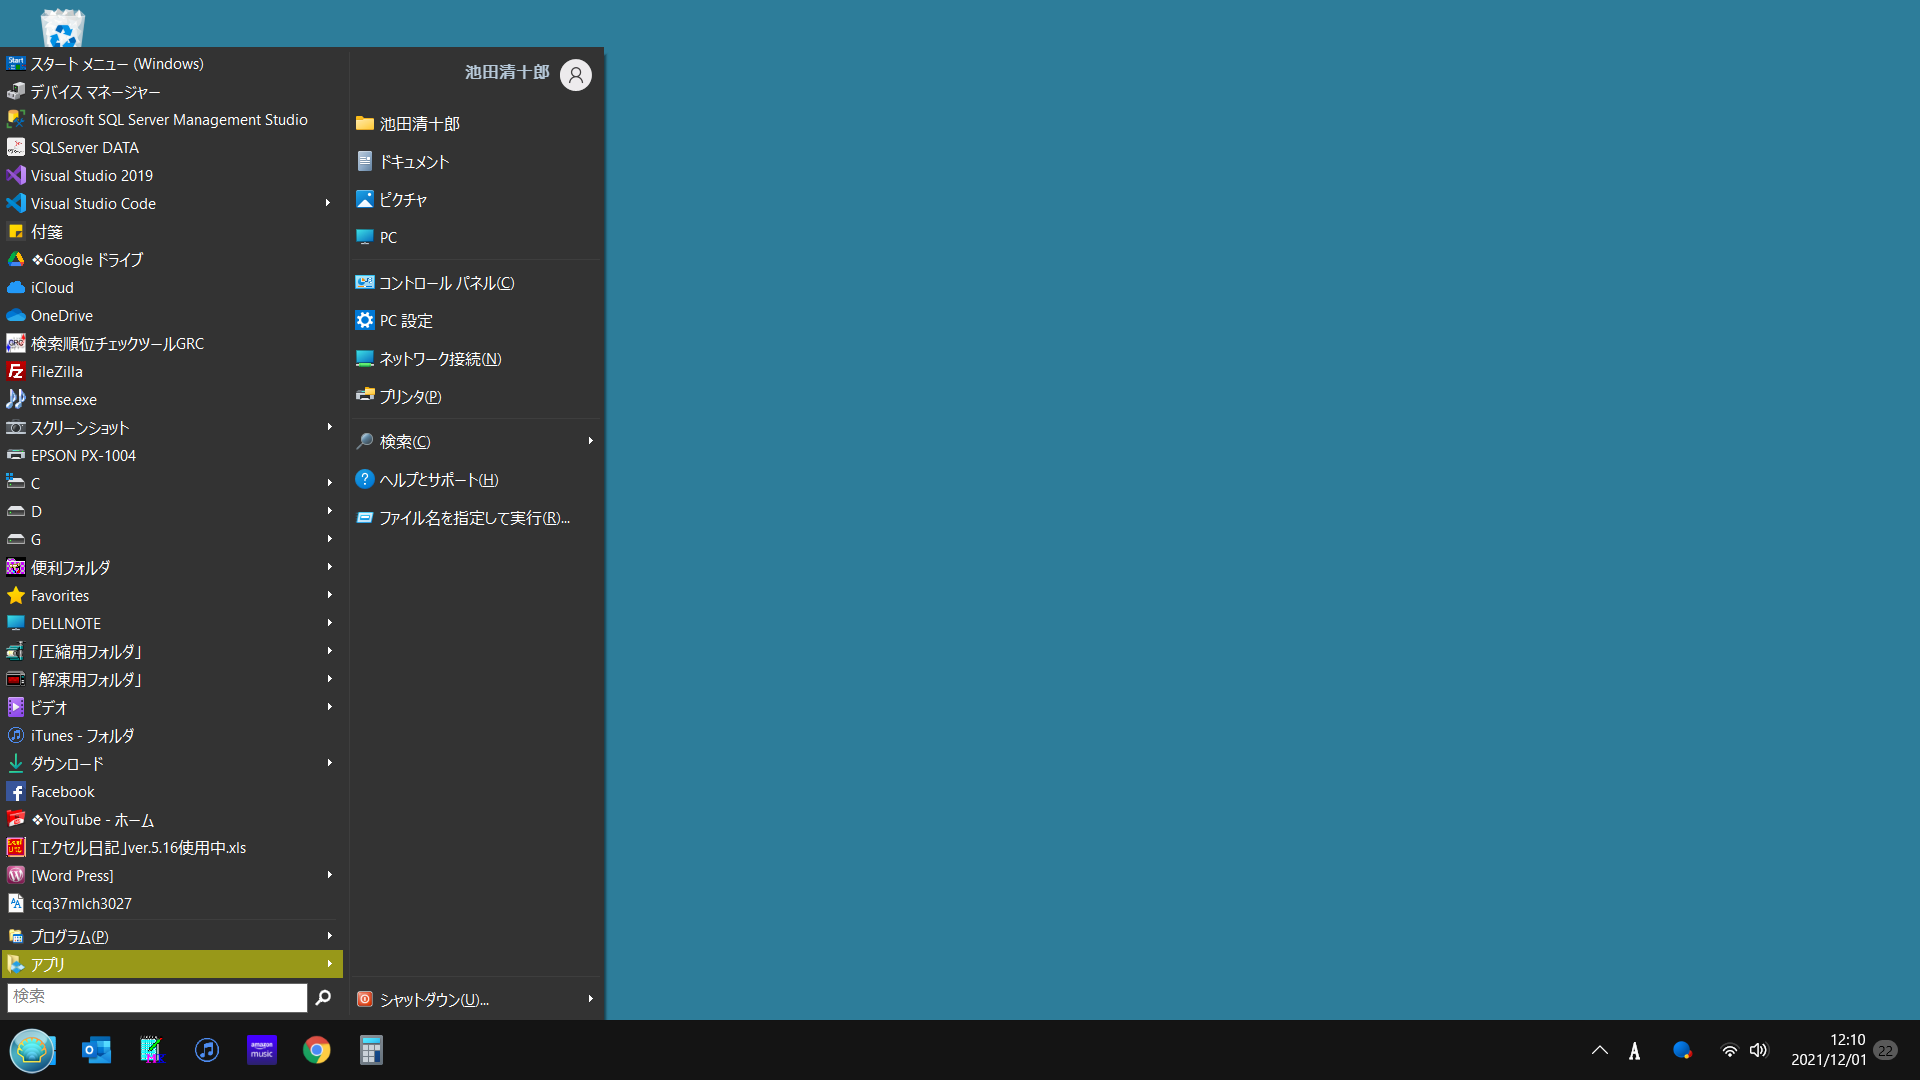Expand the シャットダウン options arrow
1920x1080 pixels.
tap(590, 999)
